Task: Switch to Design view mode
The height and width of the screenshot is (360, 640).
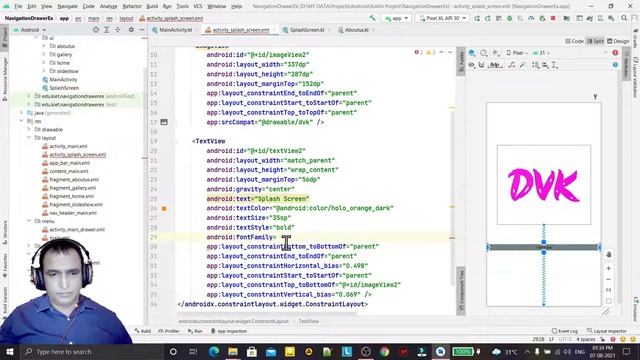Action: 618,41
